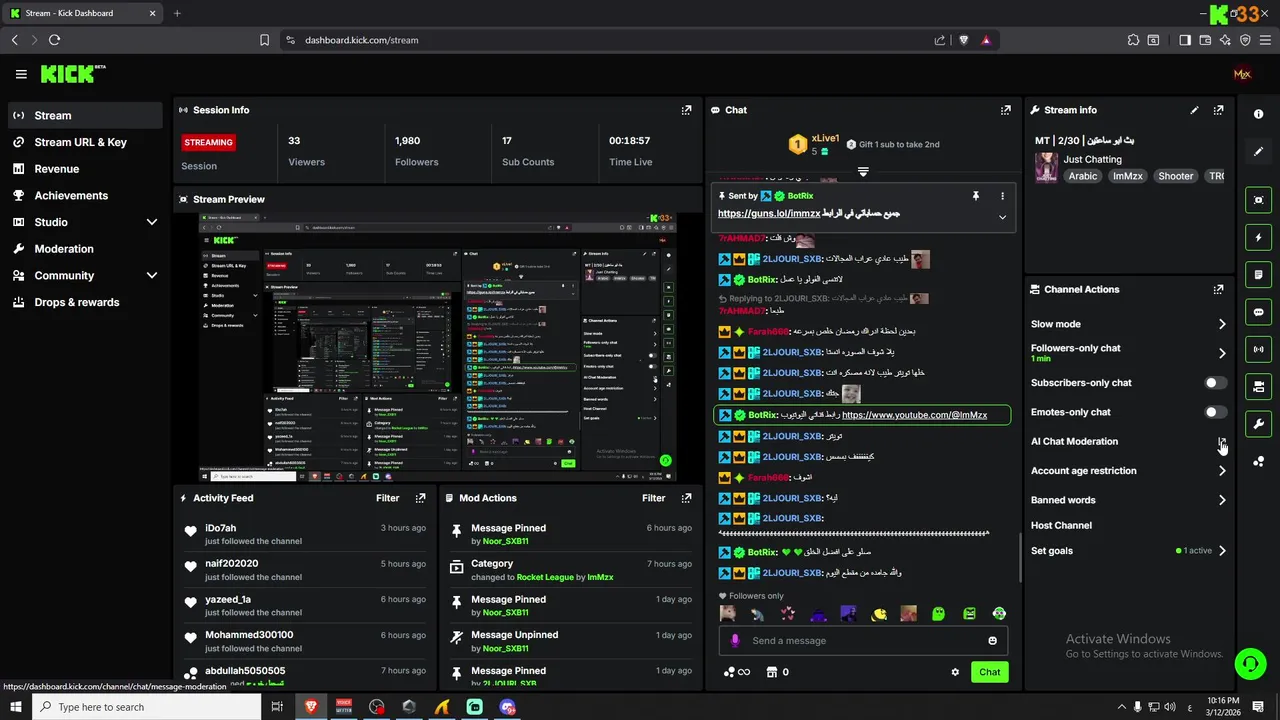Image resolution: width=1280 pixels, height=720 pixels.
Task: Click the purple microphone icon in message box
Action: [735, 641]
